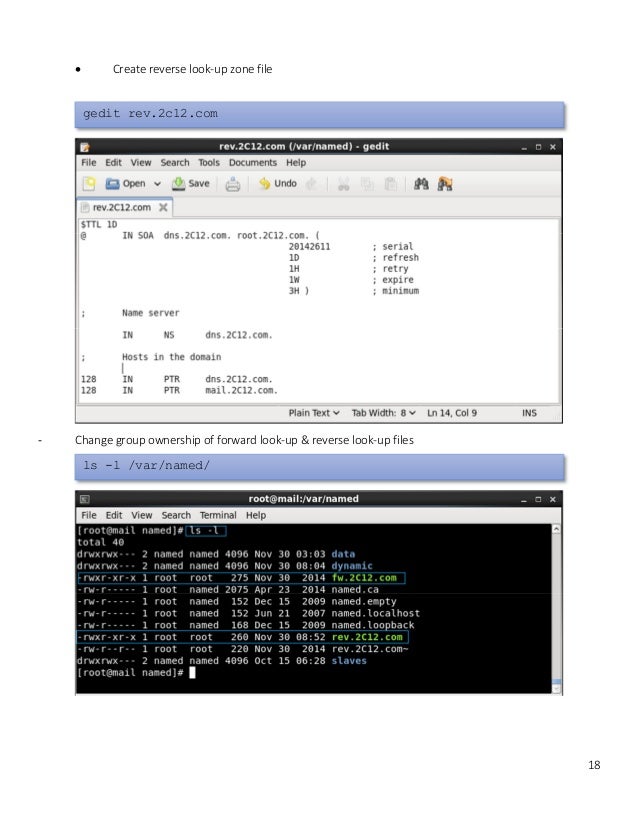Open the terminal Search menu
638x826 pixels.
176,515
